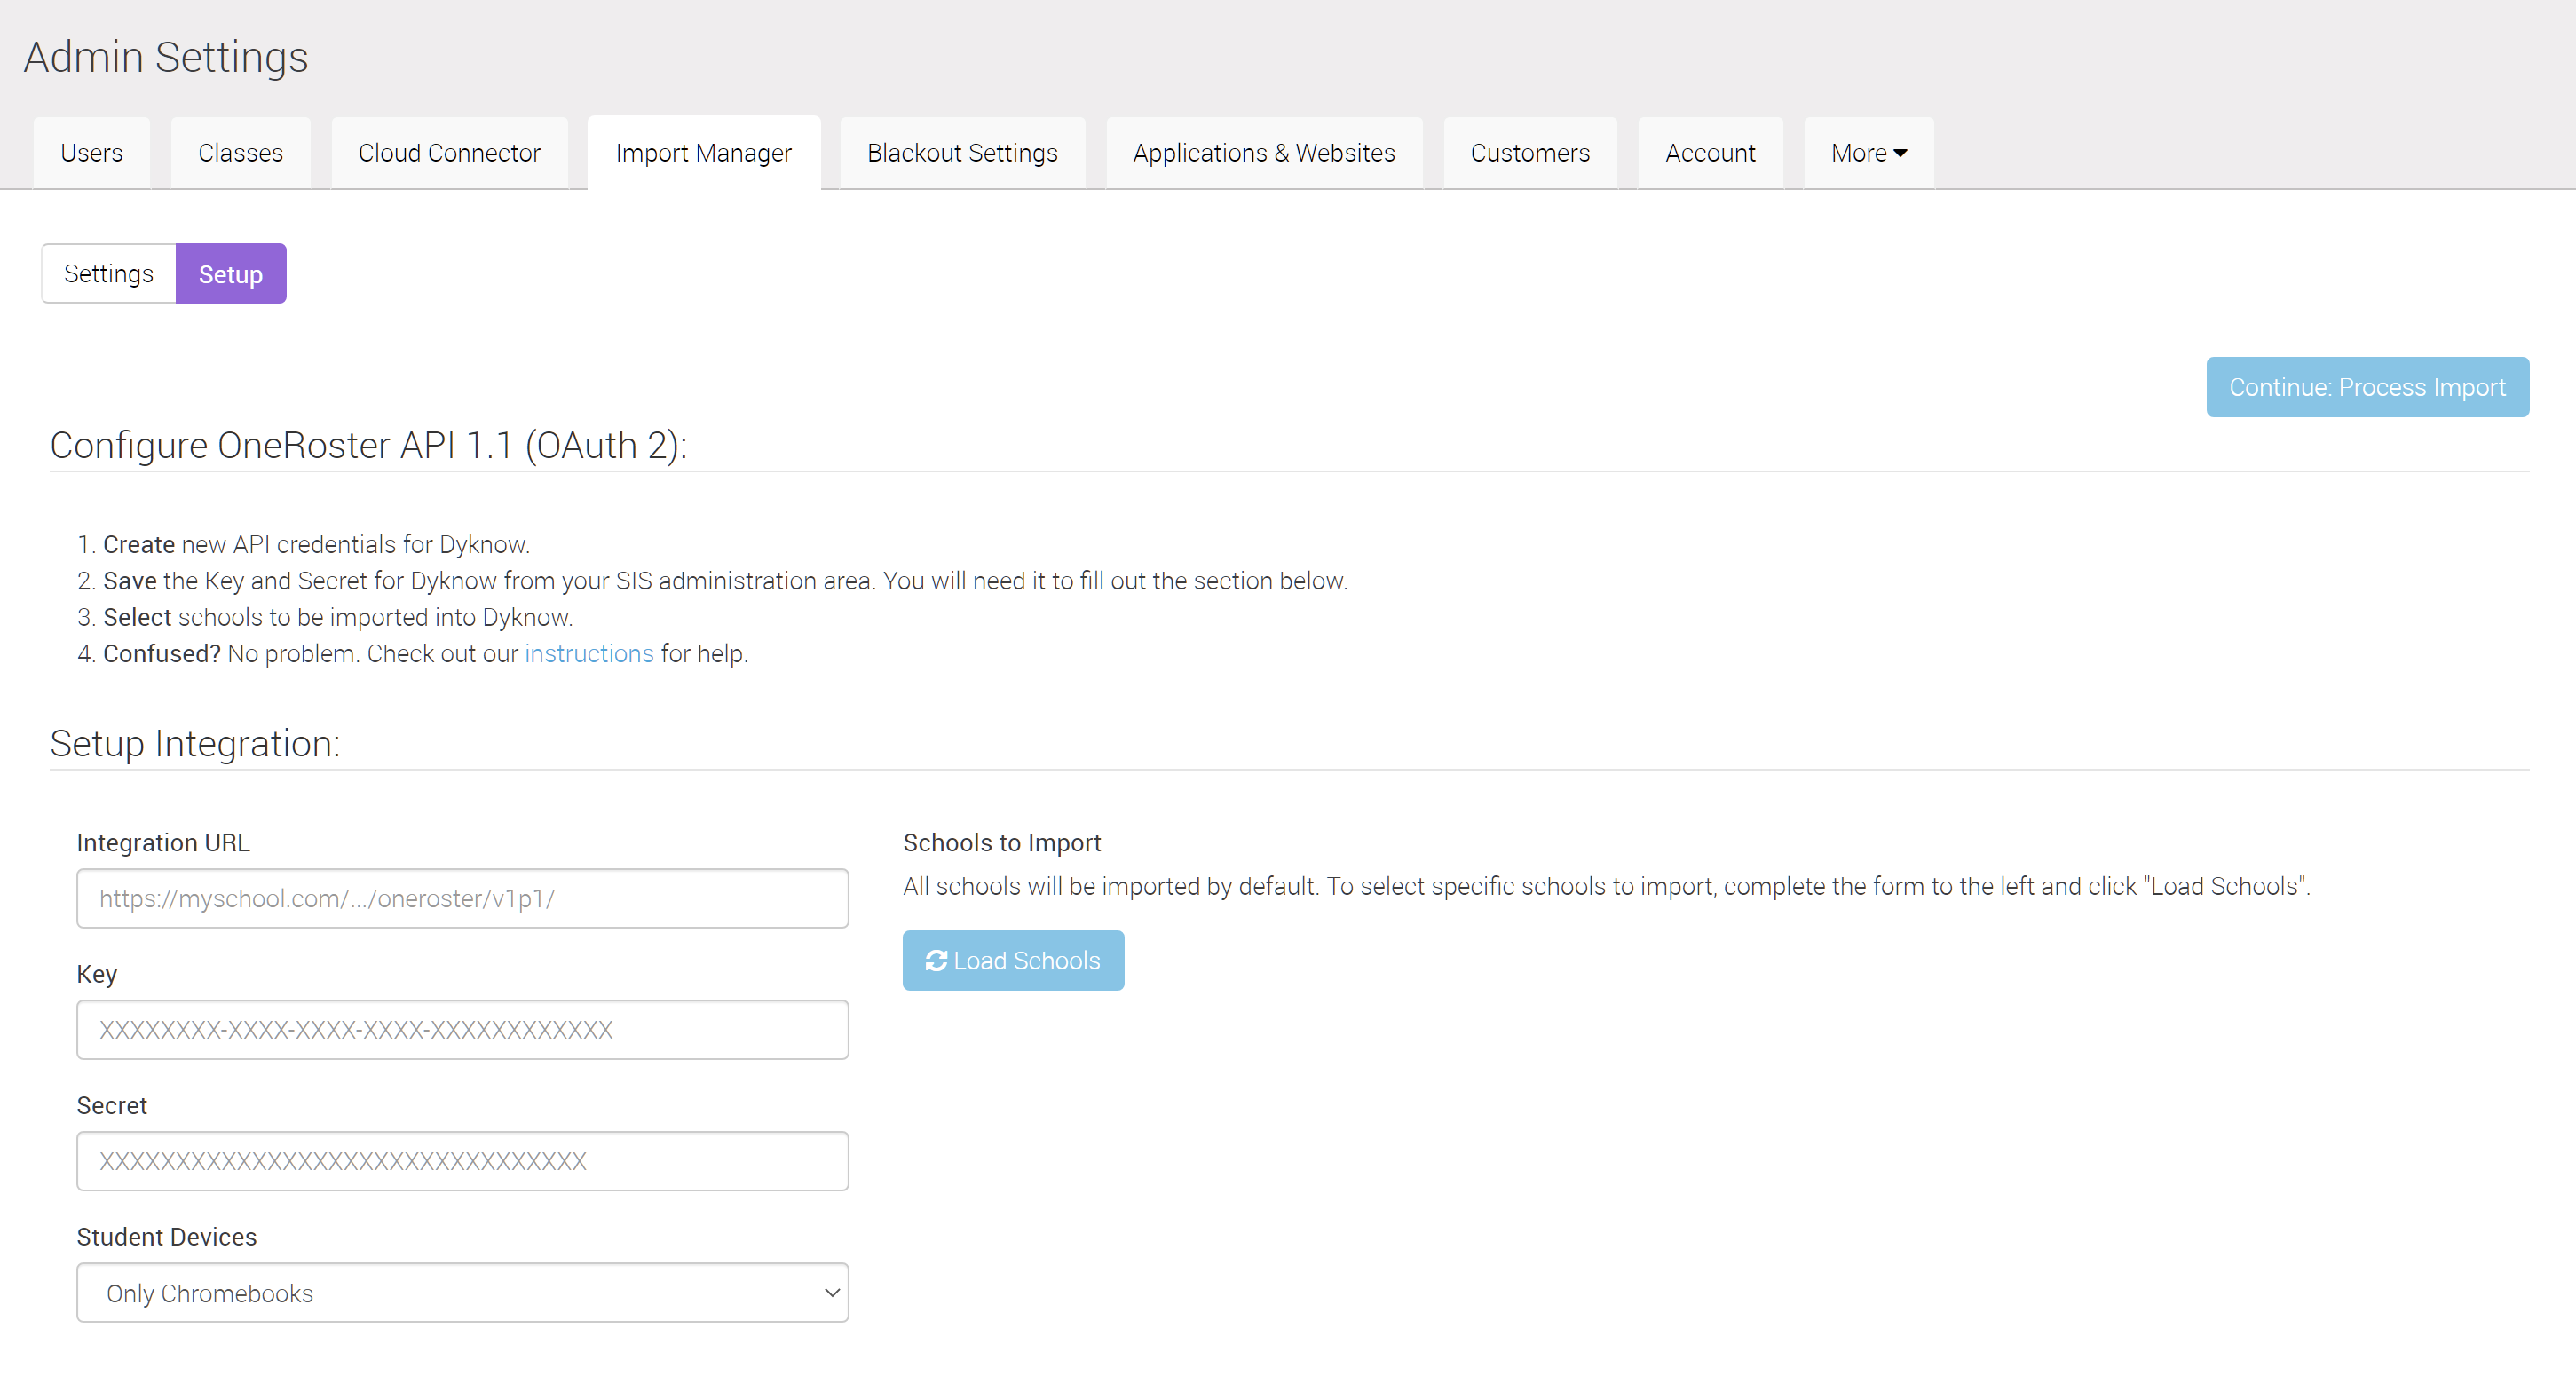Viewport: 2576px width, 1376px height.
Task: Open Blackout Settings
Action: pos(961,152)
